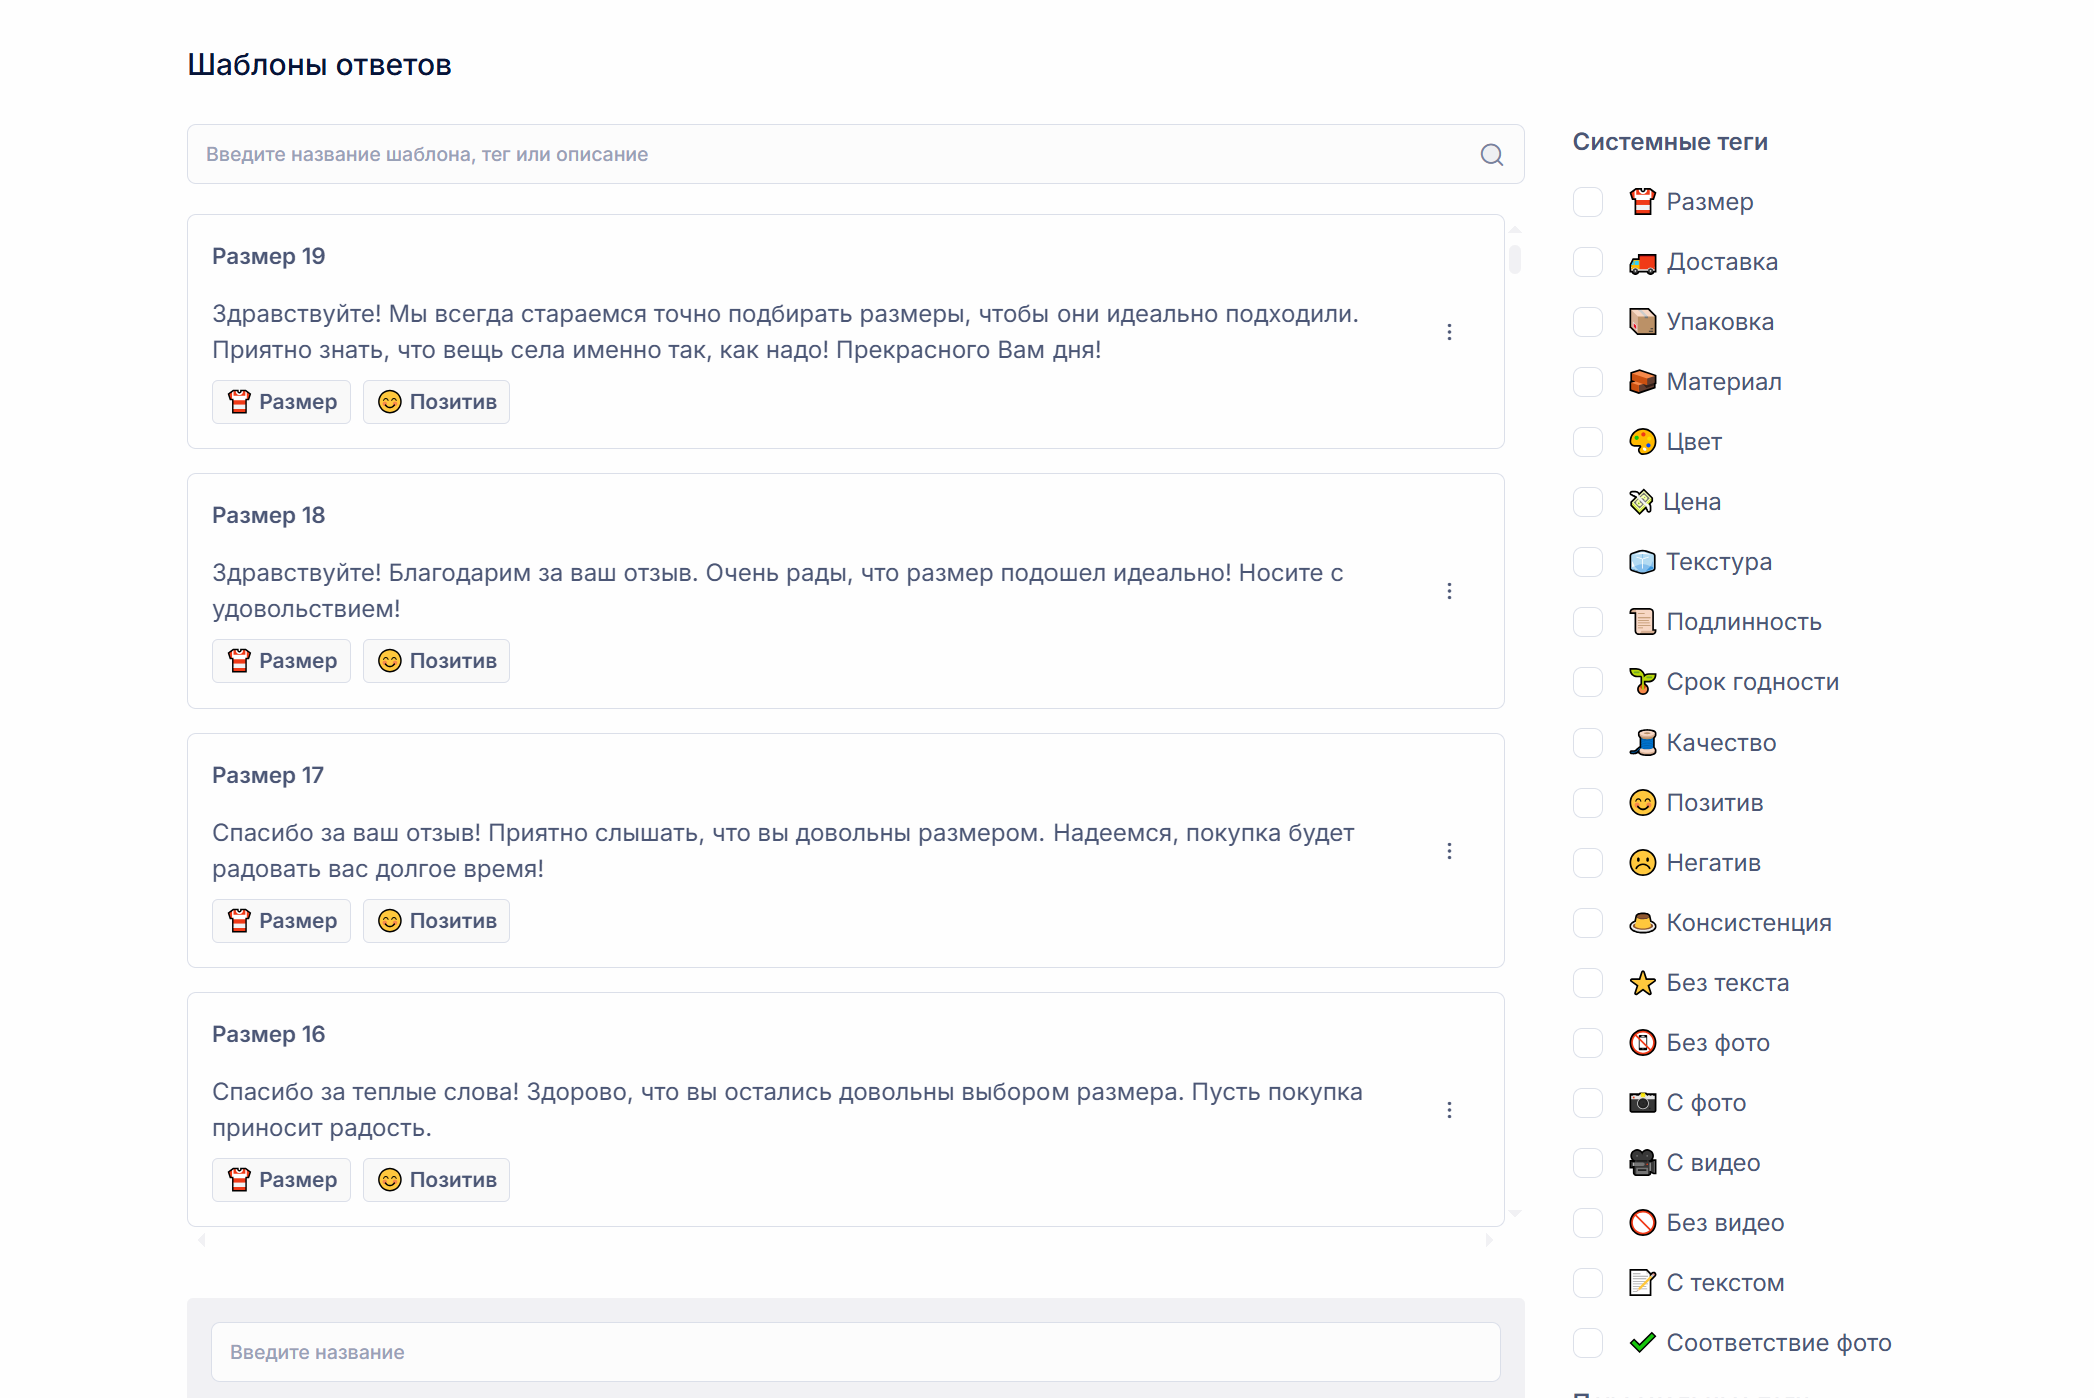Open three-dot menu for Размер 18 template
Screen dimensions: 2094x1398
point(1449,591)
